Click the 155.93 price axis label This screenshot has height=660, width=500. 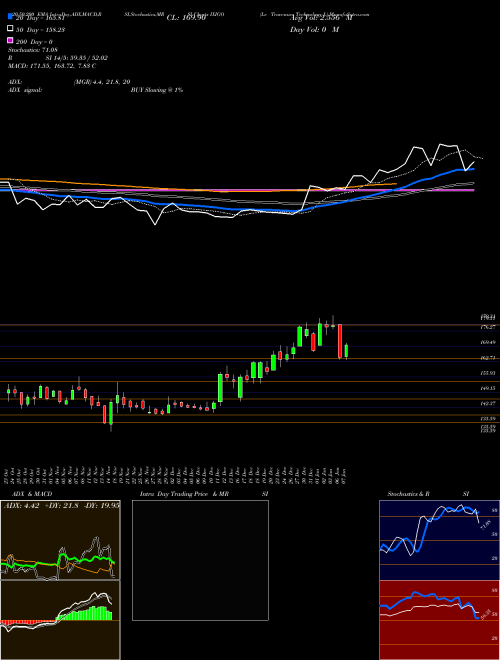[x=487, y=373]
